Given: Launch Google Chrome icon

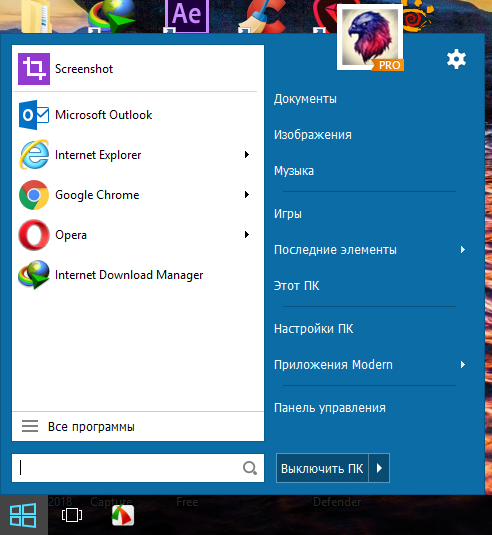Looking at the screenshot, I should click(34, 195).
